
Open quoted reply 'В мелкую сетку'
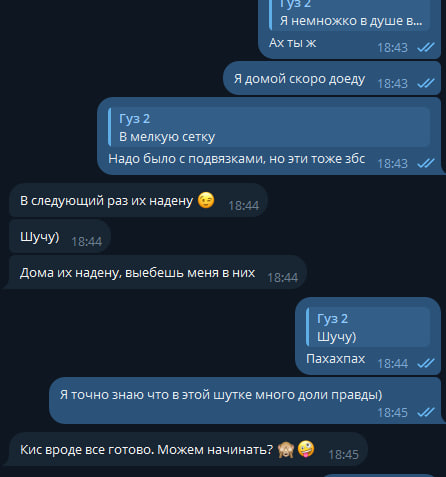pos(269,127)
